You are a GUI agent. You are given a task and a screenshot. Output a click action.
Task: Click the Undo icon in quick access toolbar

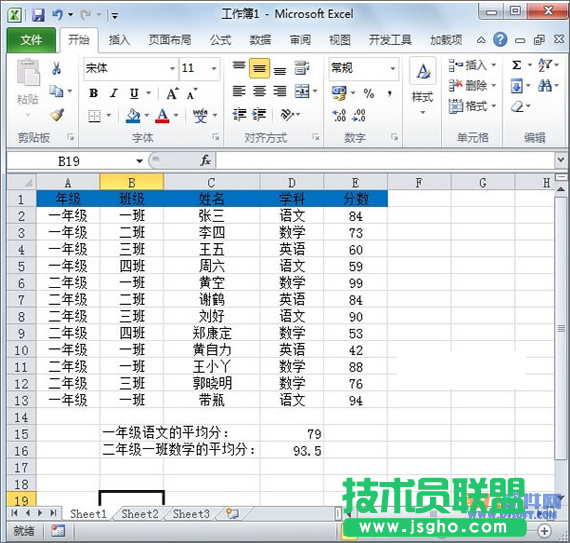point(57,15)
